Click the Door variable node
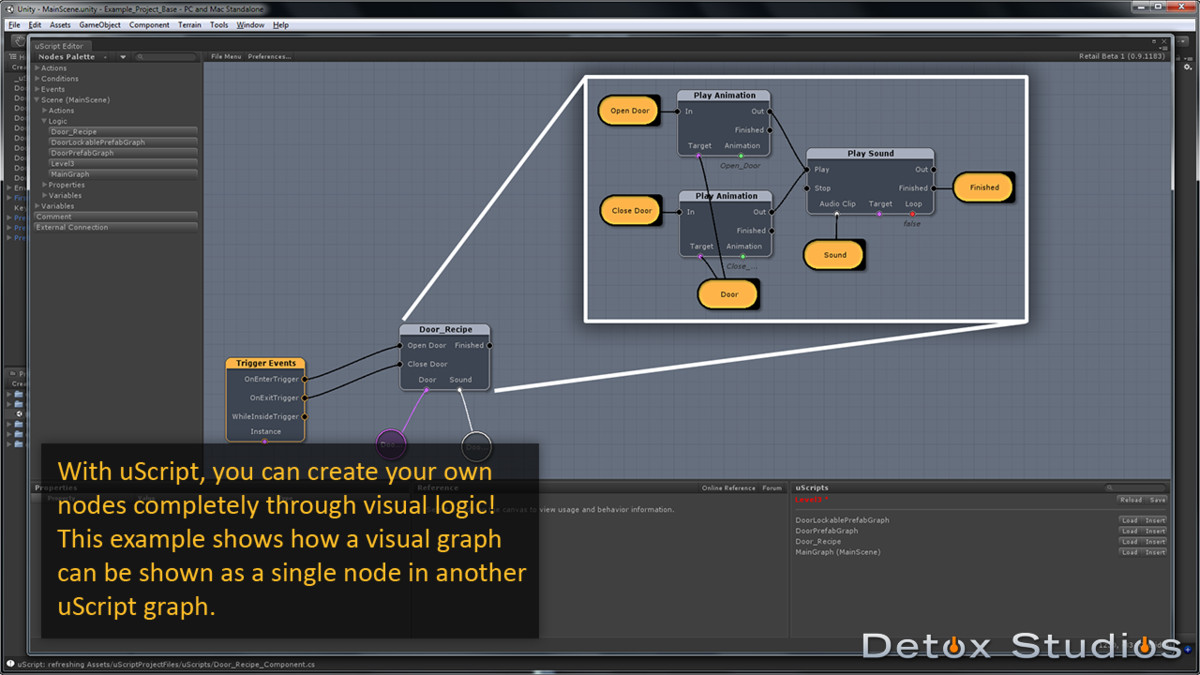The height and width of the screenshot is (675, 1200). tap(728, 293)
